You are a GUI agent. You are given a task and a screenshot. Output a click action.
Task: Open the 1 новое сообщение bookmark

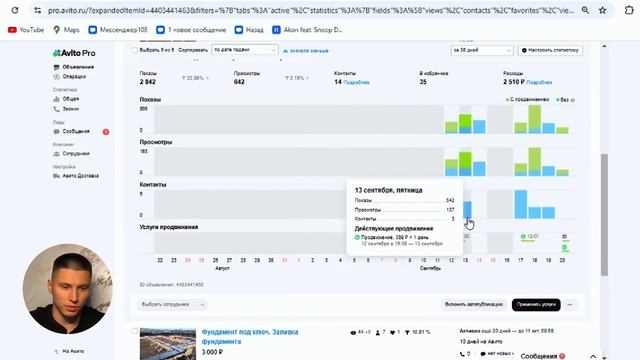(191, 30)
